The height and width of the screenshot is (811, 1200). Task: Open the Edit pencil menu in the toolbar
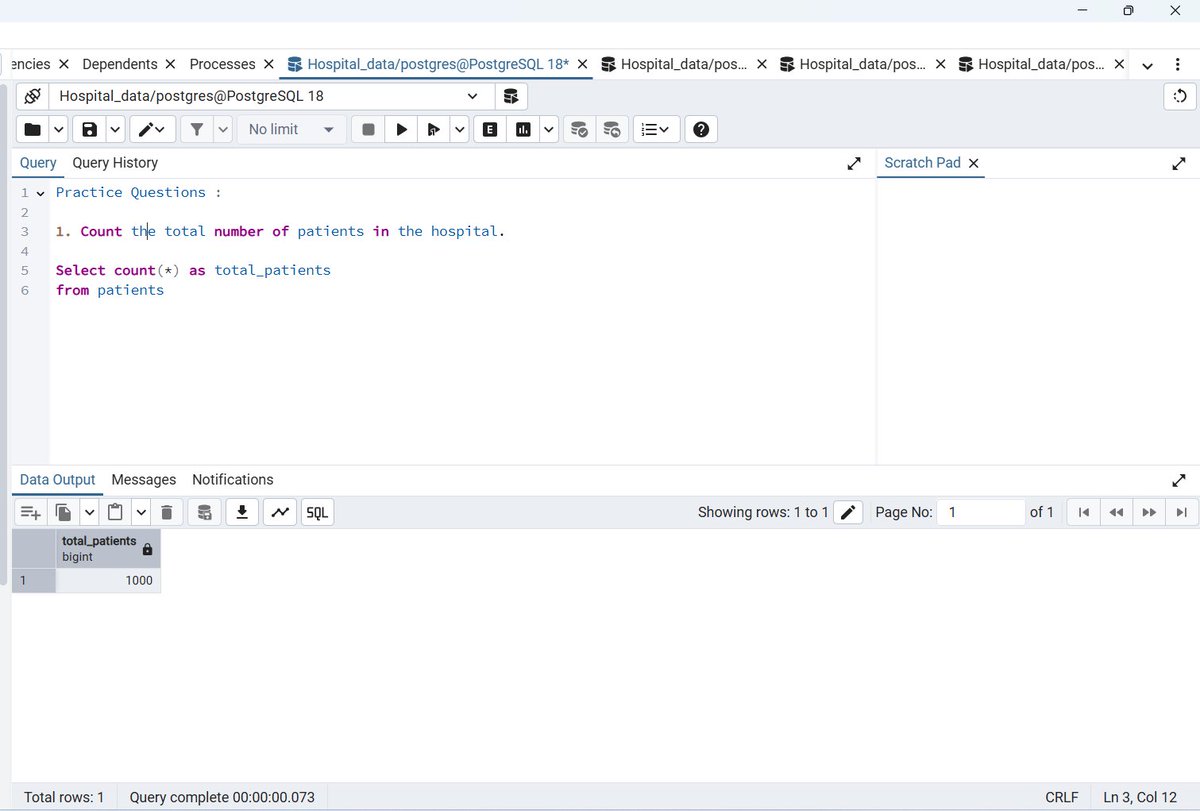[153, 129]
